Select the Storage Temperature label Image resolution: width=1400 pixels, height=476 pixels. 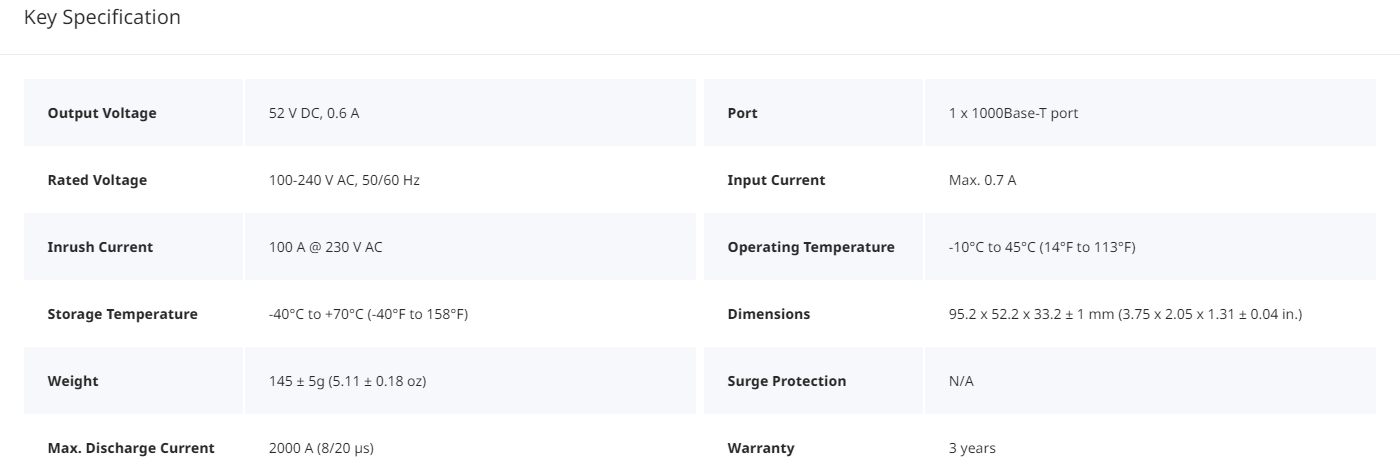123,314
